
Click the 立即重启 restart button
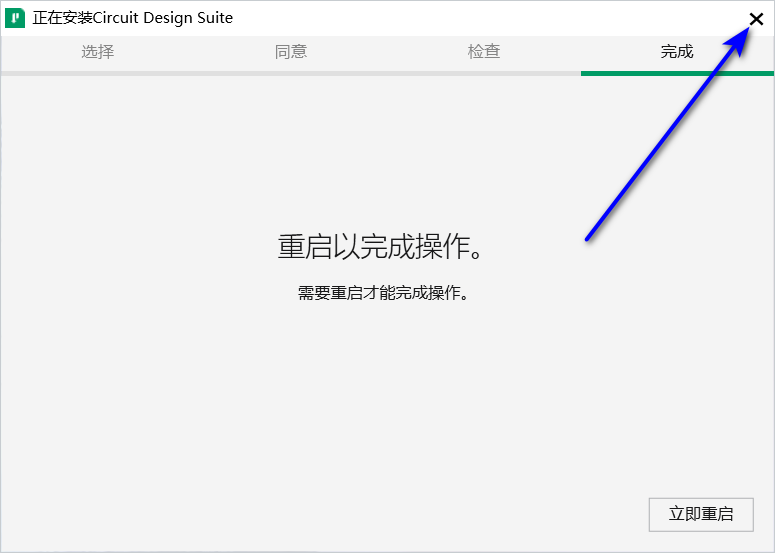point(701,514)
